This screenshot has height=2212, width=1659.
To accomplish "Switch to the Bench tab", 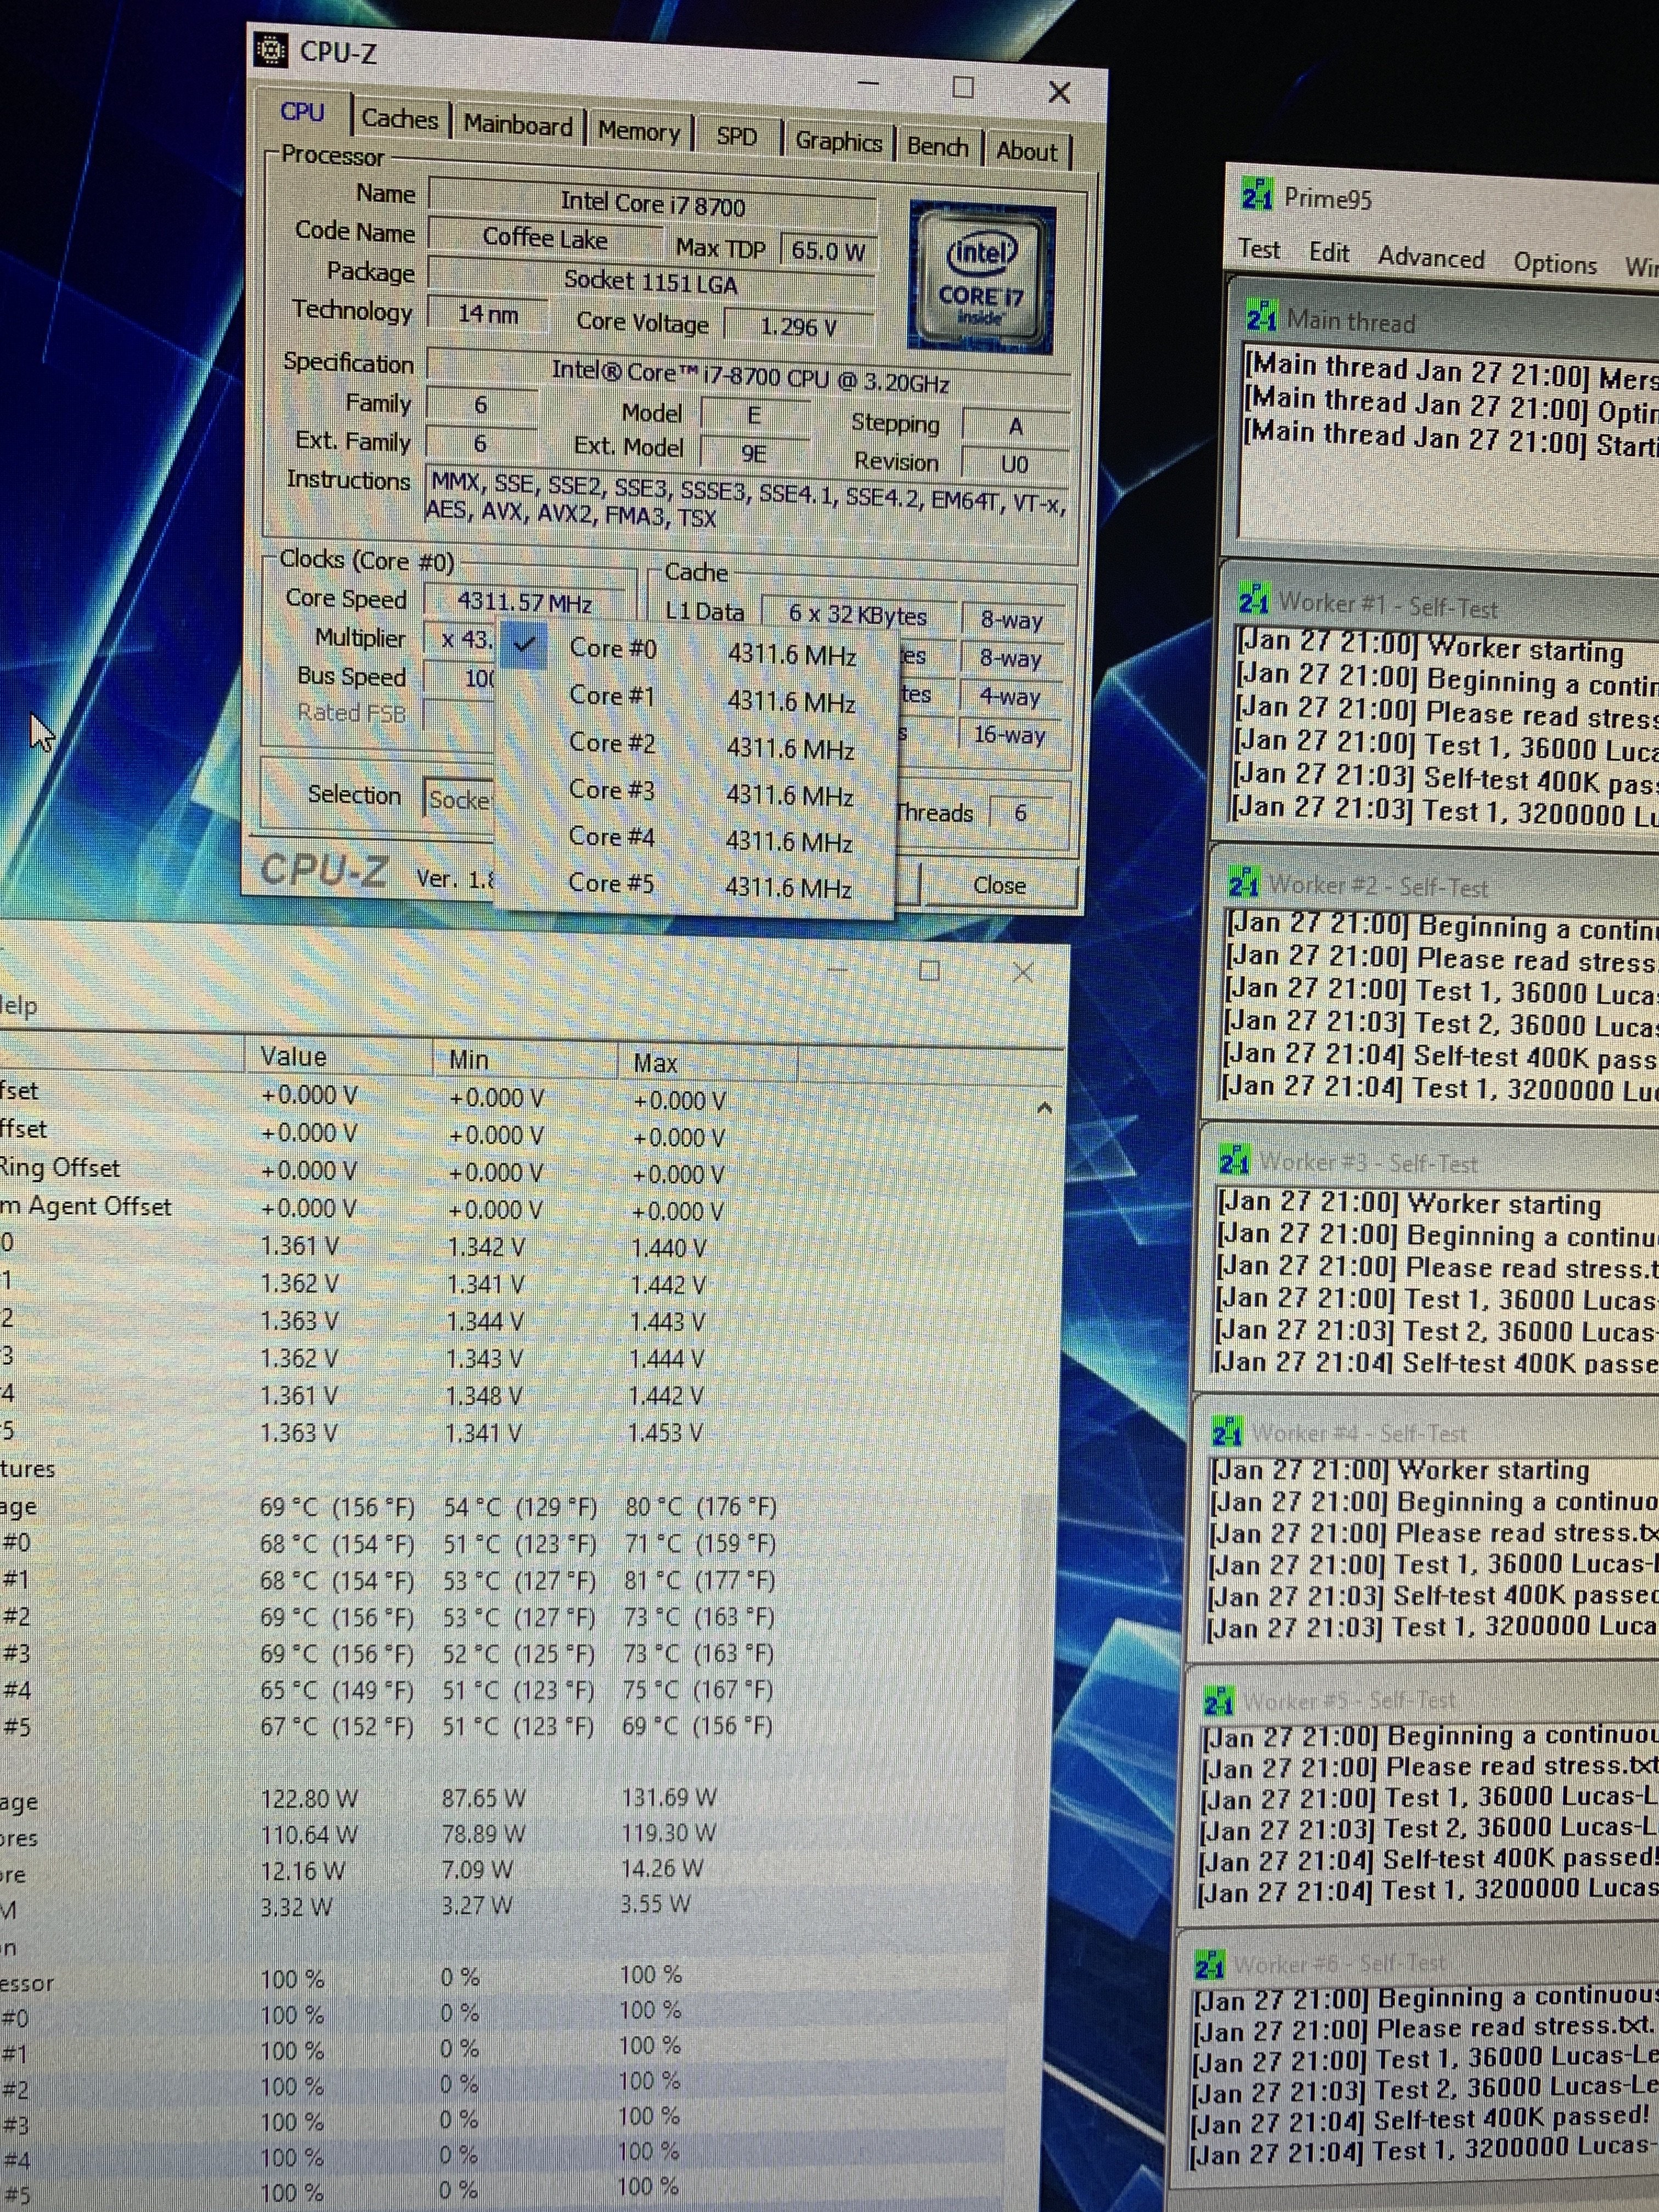I will tap(937, 147).
